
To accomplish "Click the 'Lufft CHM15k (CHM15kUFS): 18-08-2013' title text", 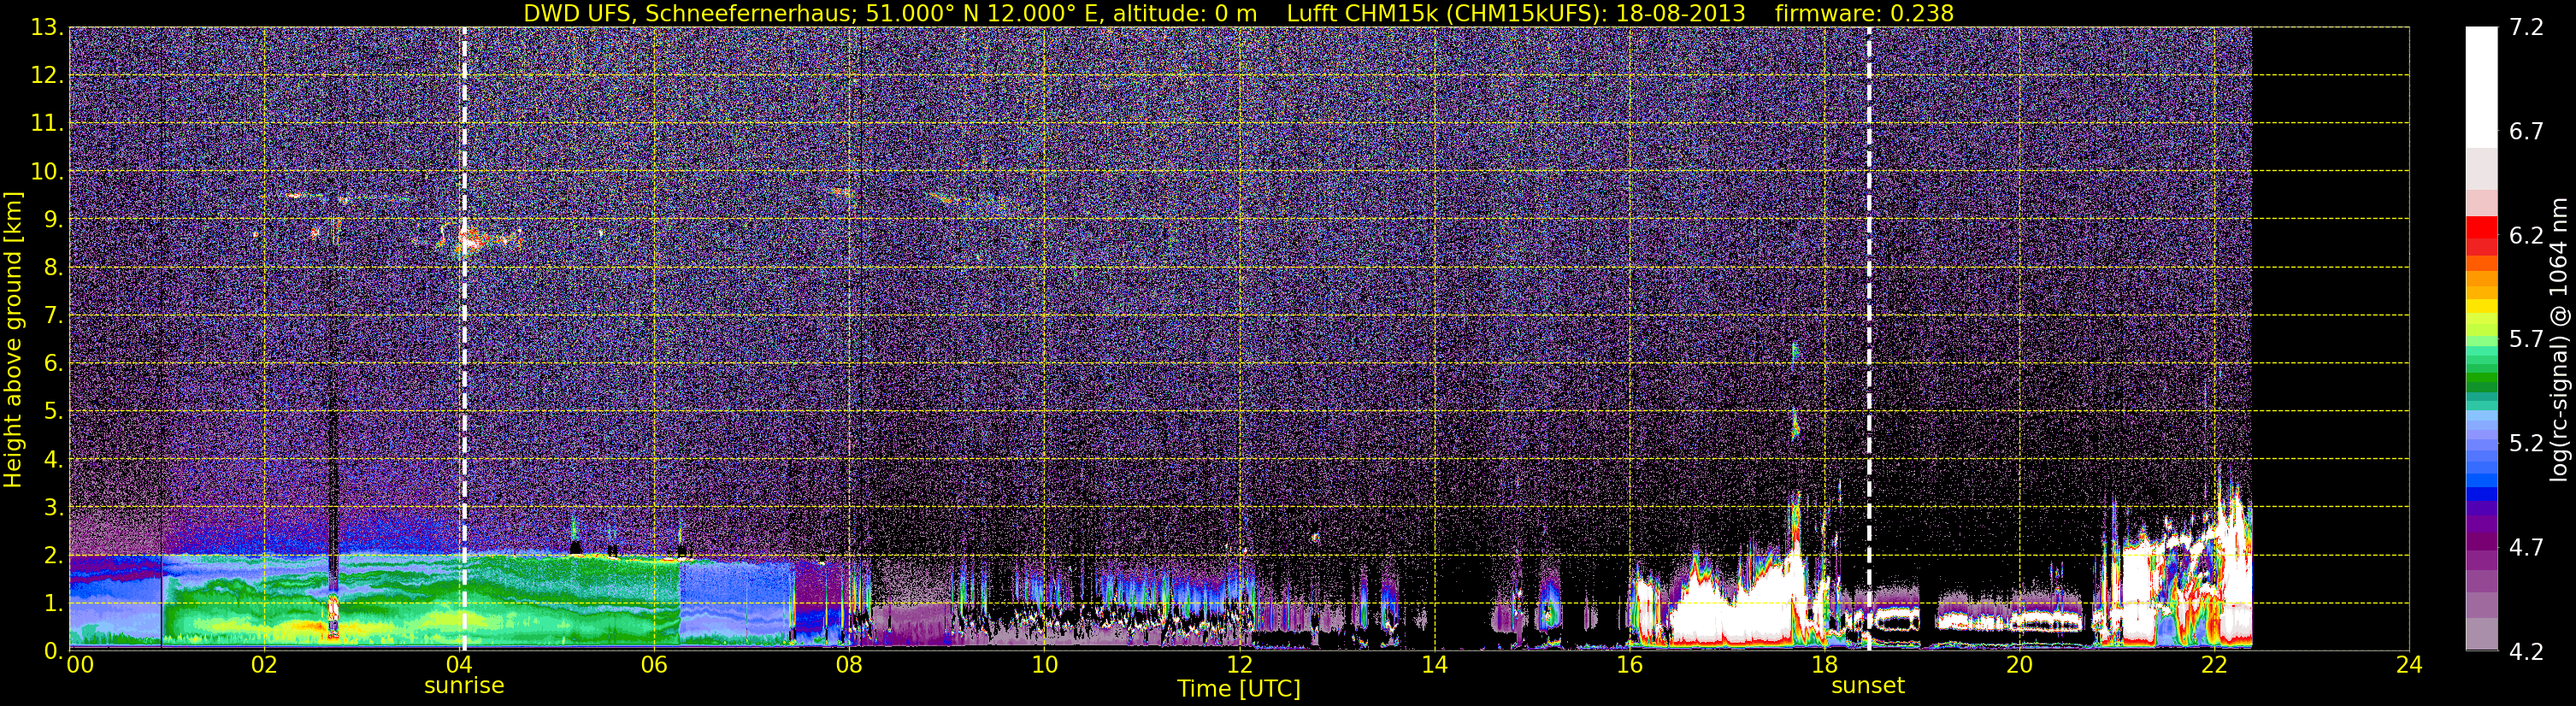I will pos(1515,14).
